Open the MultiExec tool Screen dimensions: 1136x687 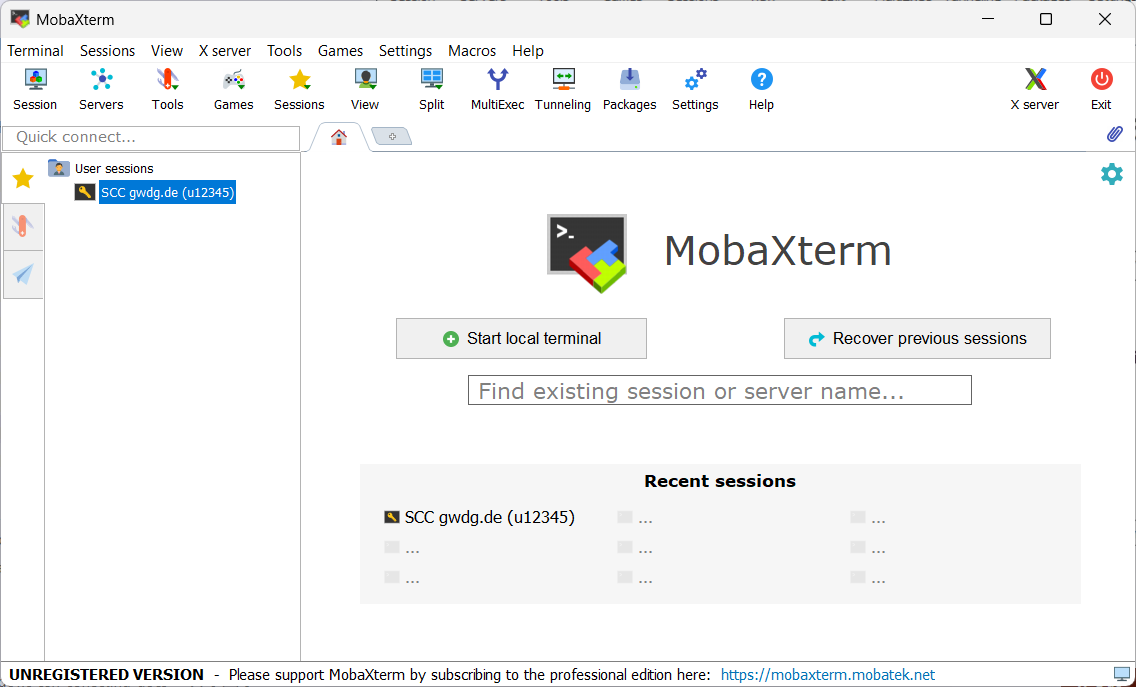497,89
